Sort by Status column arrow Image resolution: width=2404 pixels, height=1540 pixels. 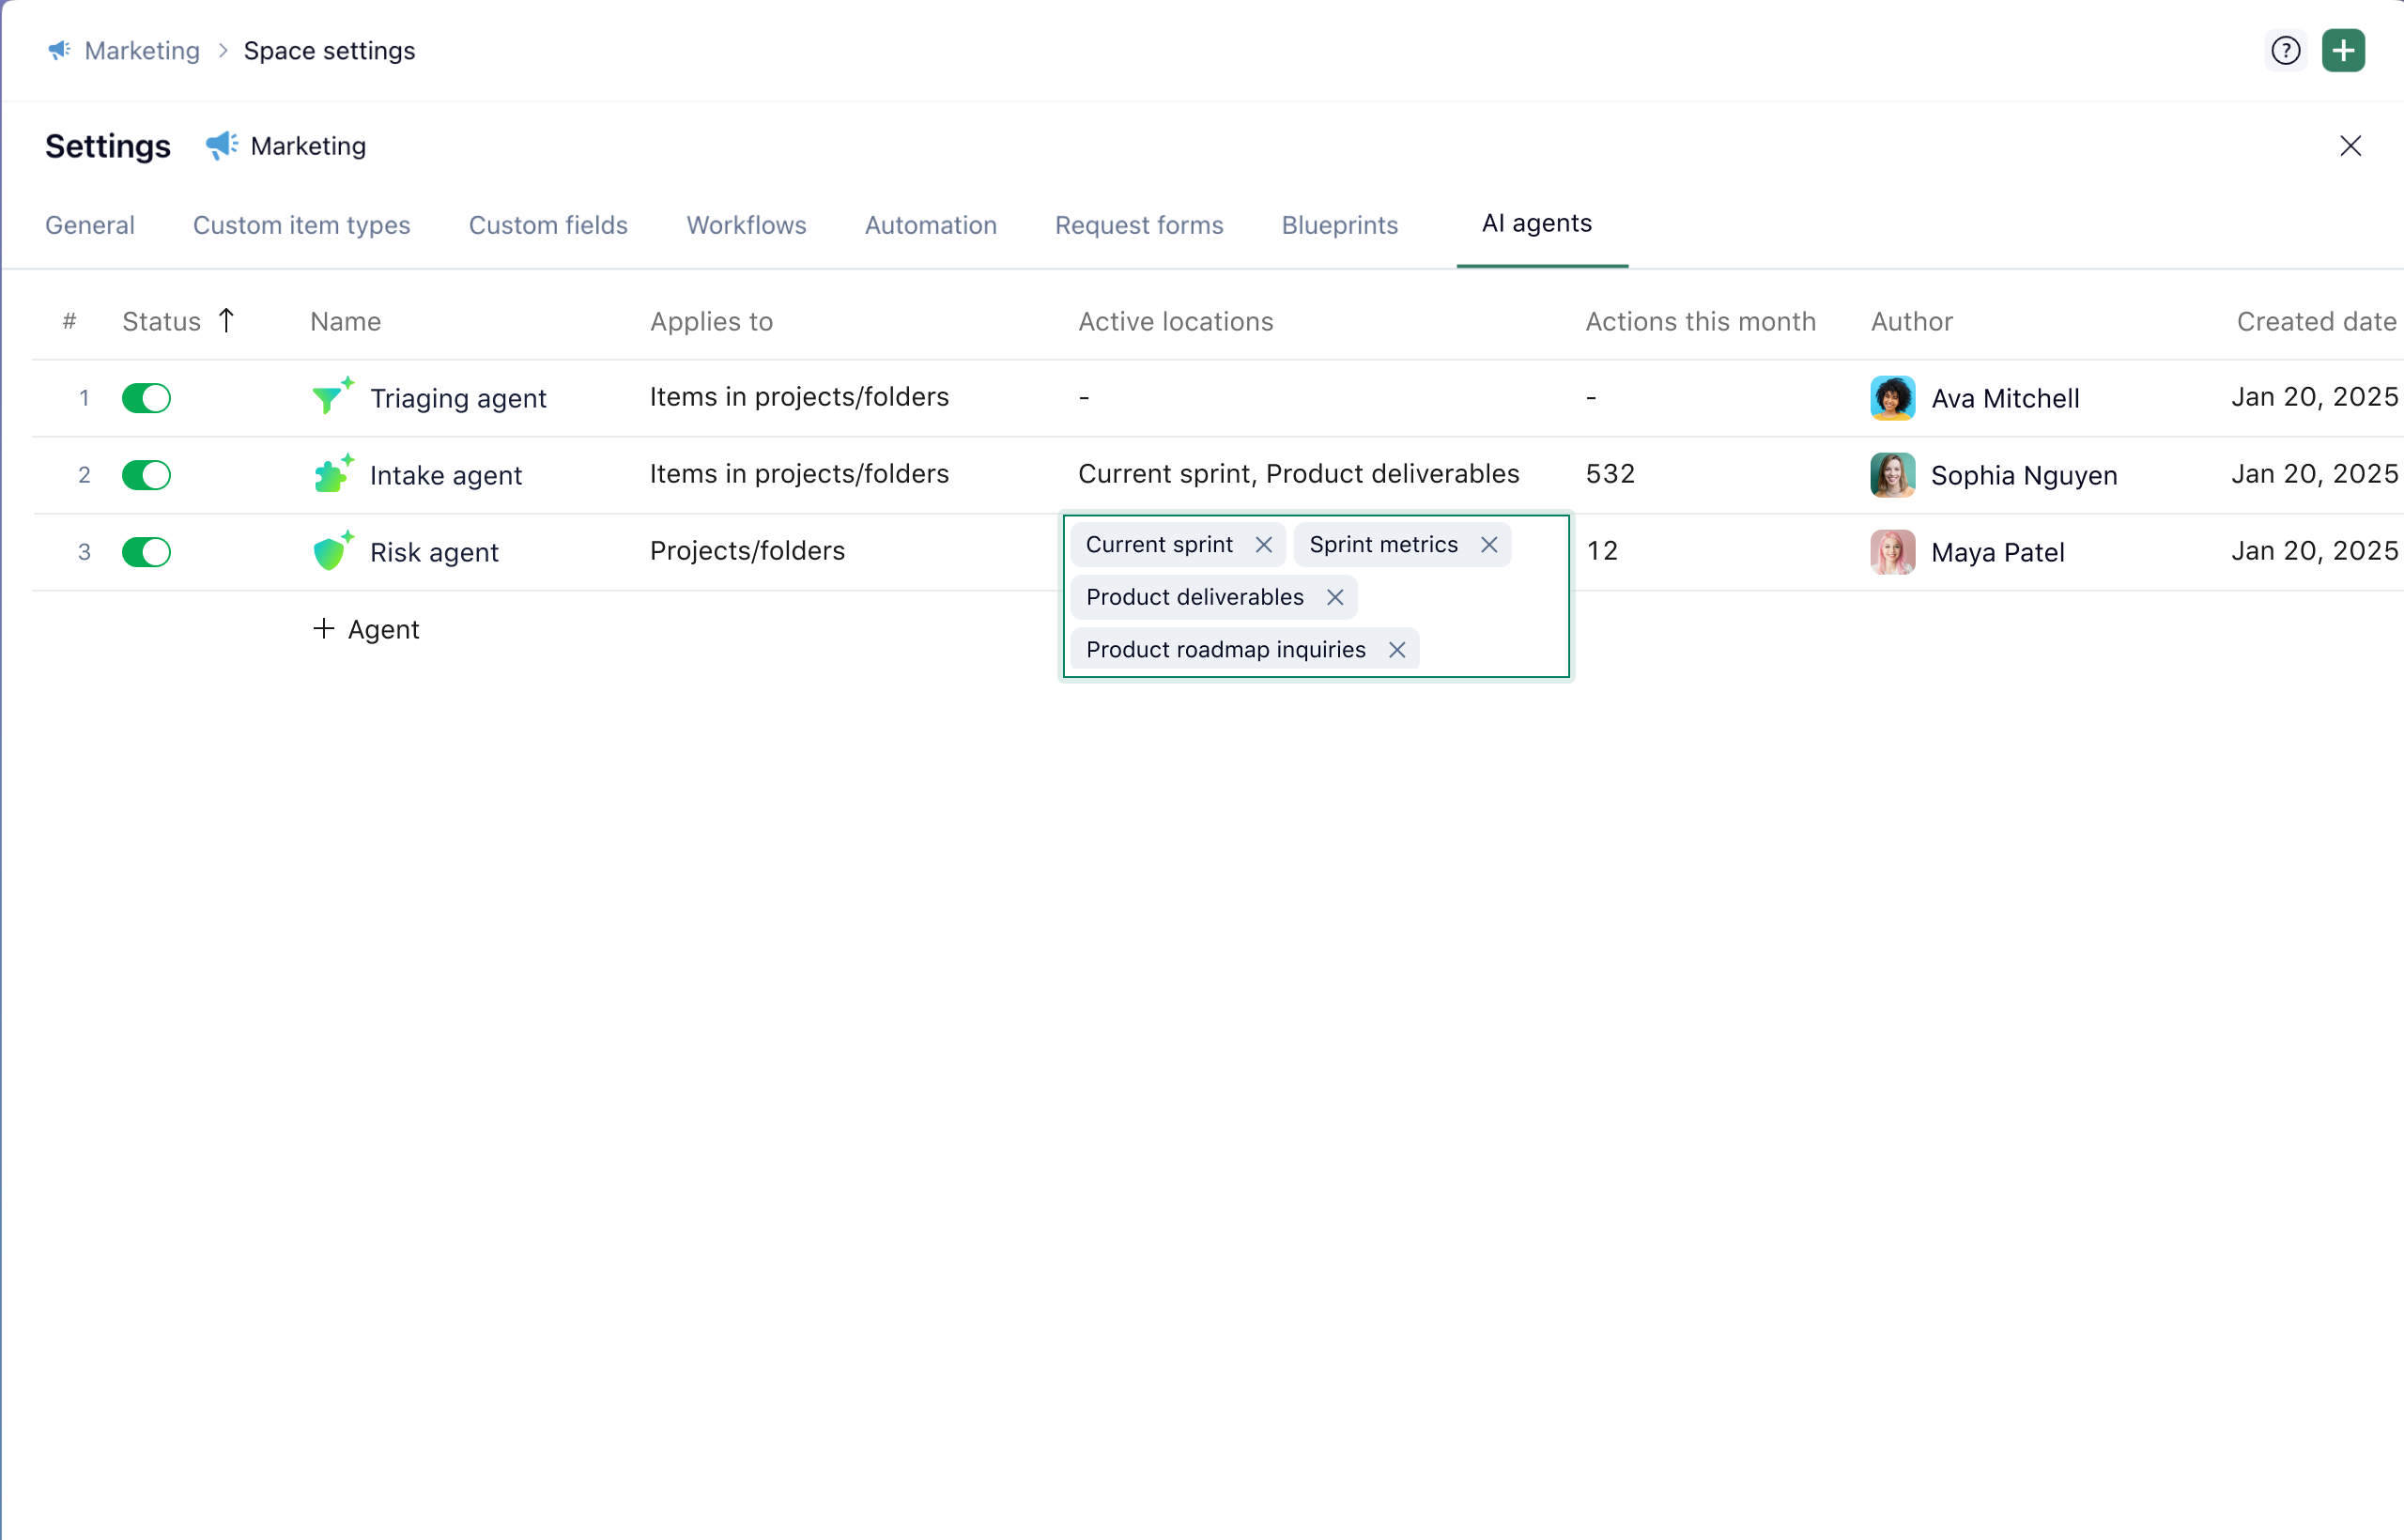coord(227,321)
